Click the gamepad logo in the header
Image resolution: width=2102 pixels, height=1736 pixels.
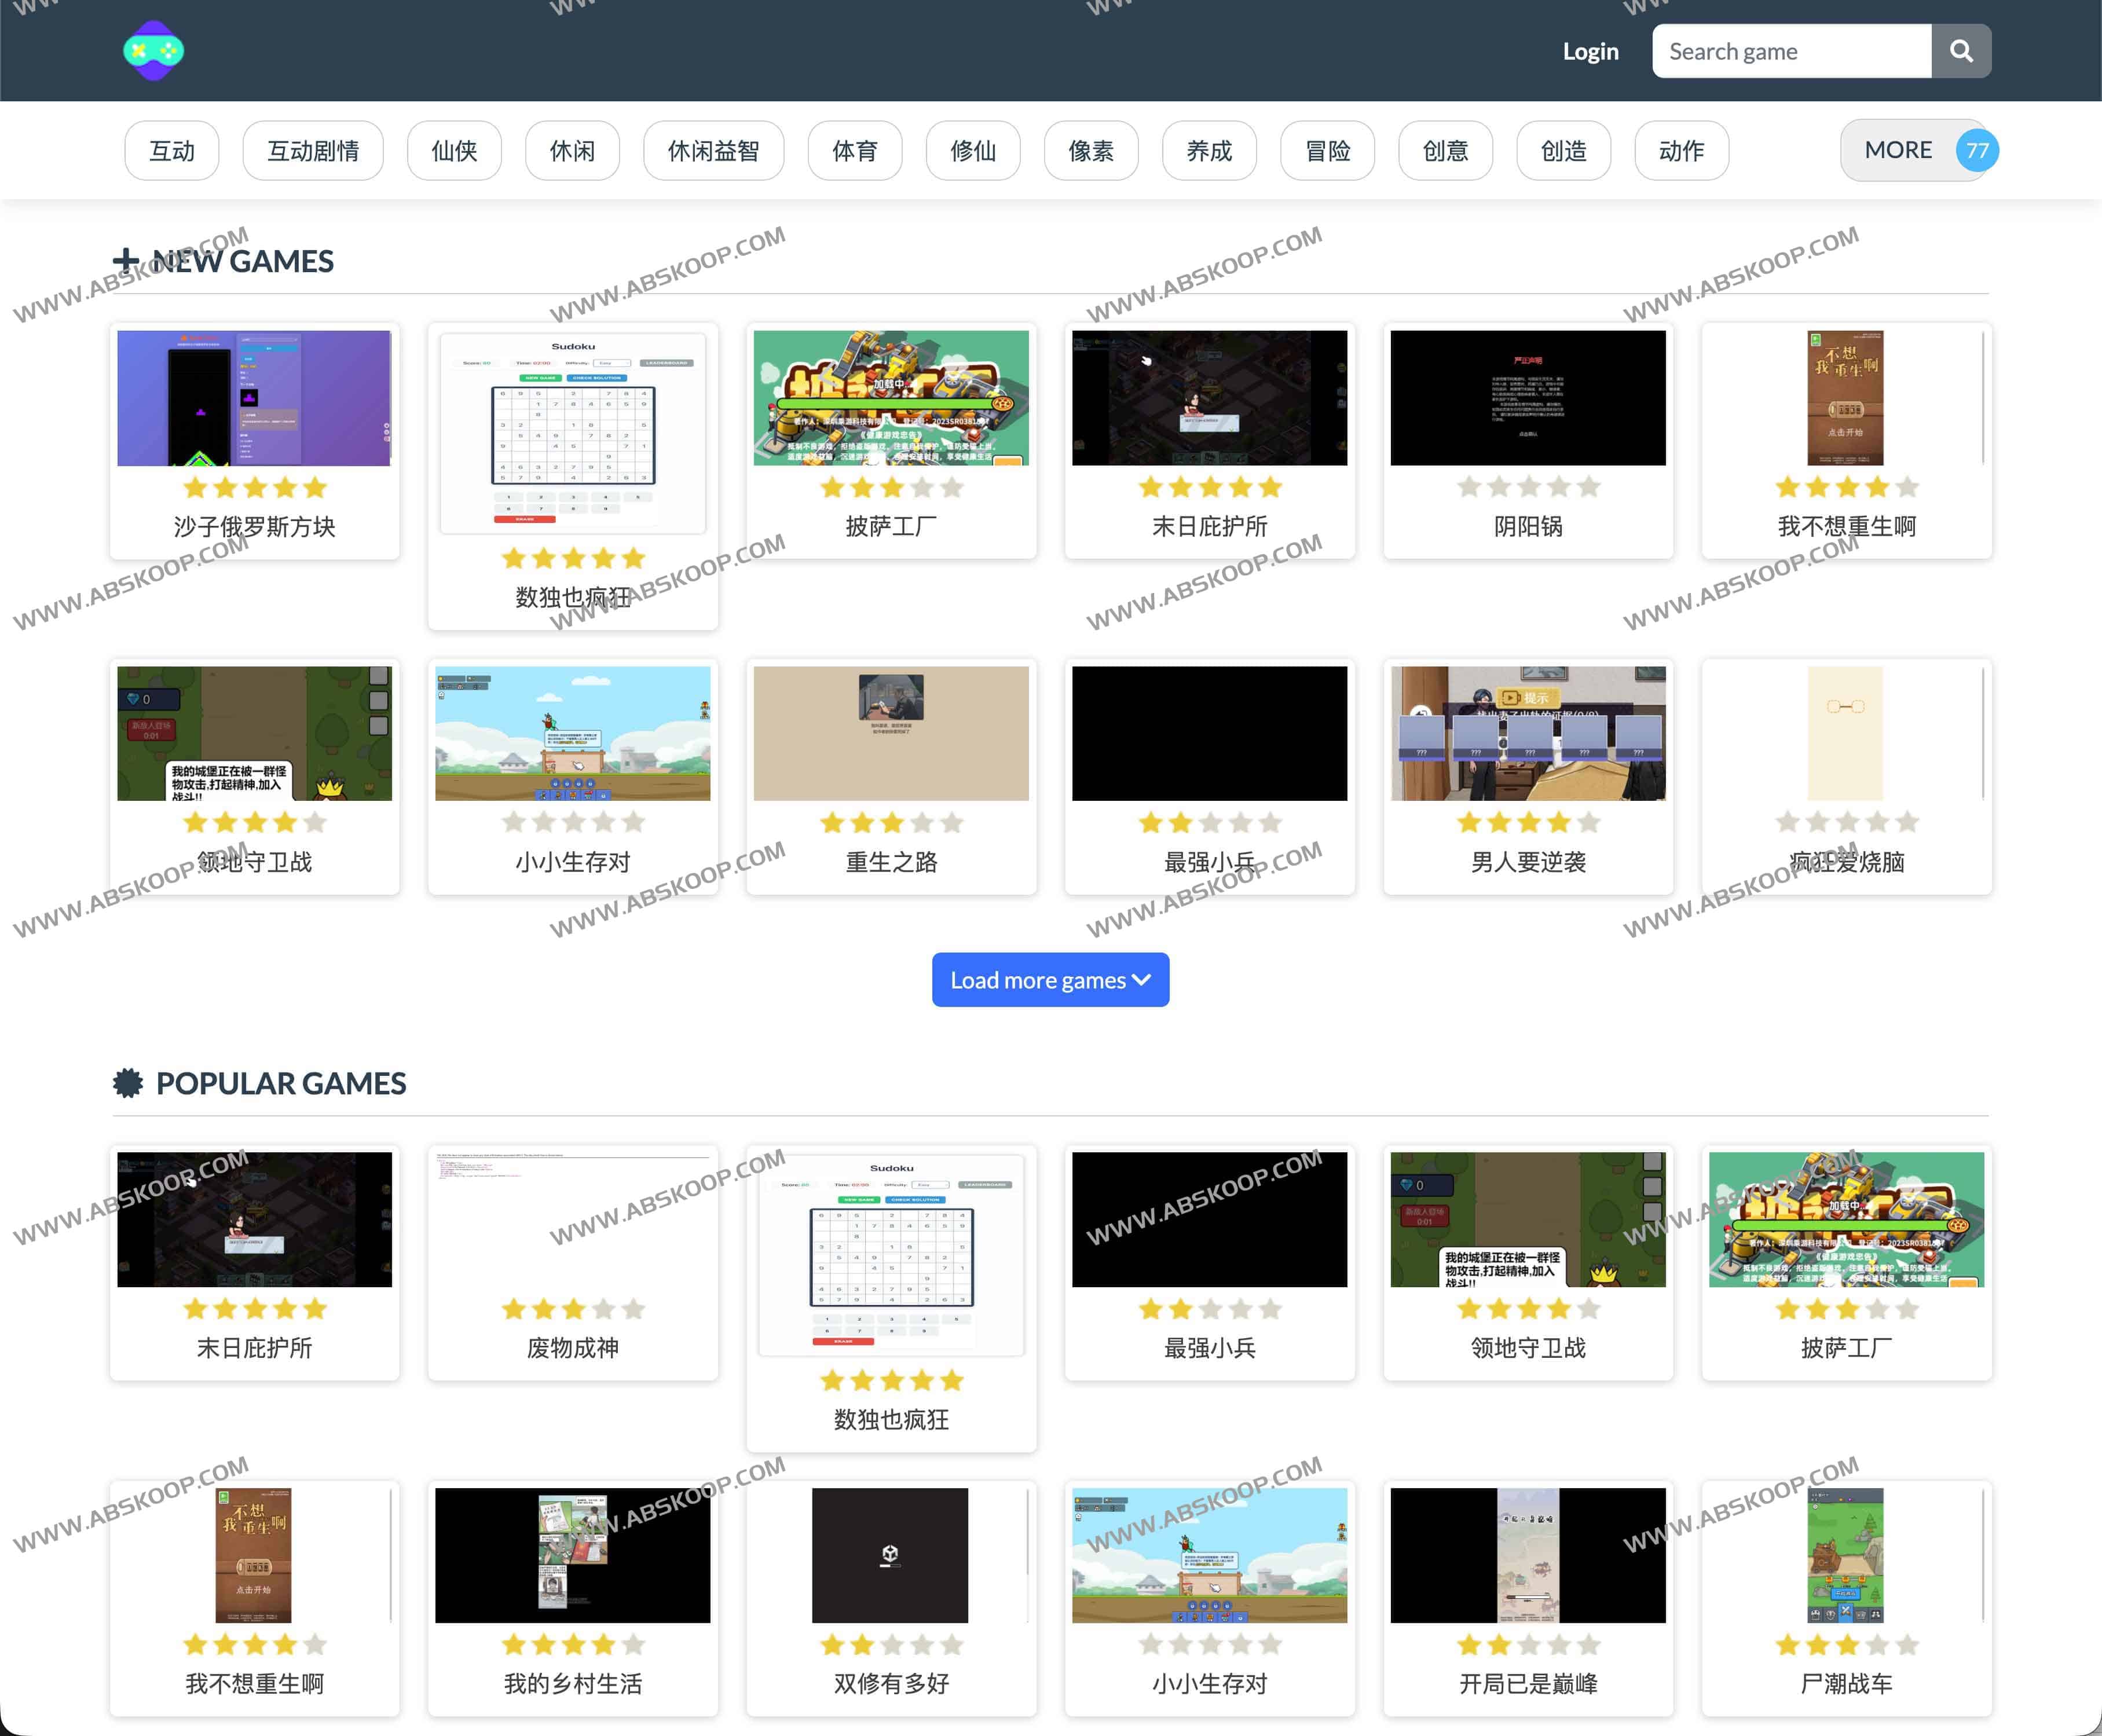click(x=153, y=50)
